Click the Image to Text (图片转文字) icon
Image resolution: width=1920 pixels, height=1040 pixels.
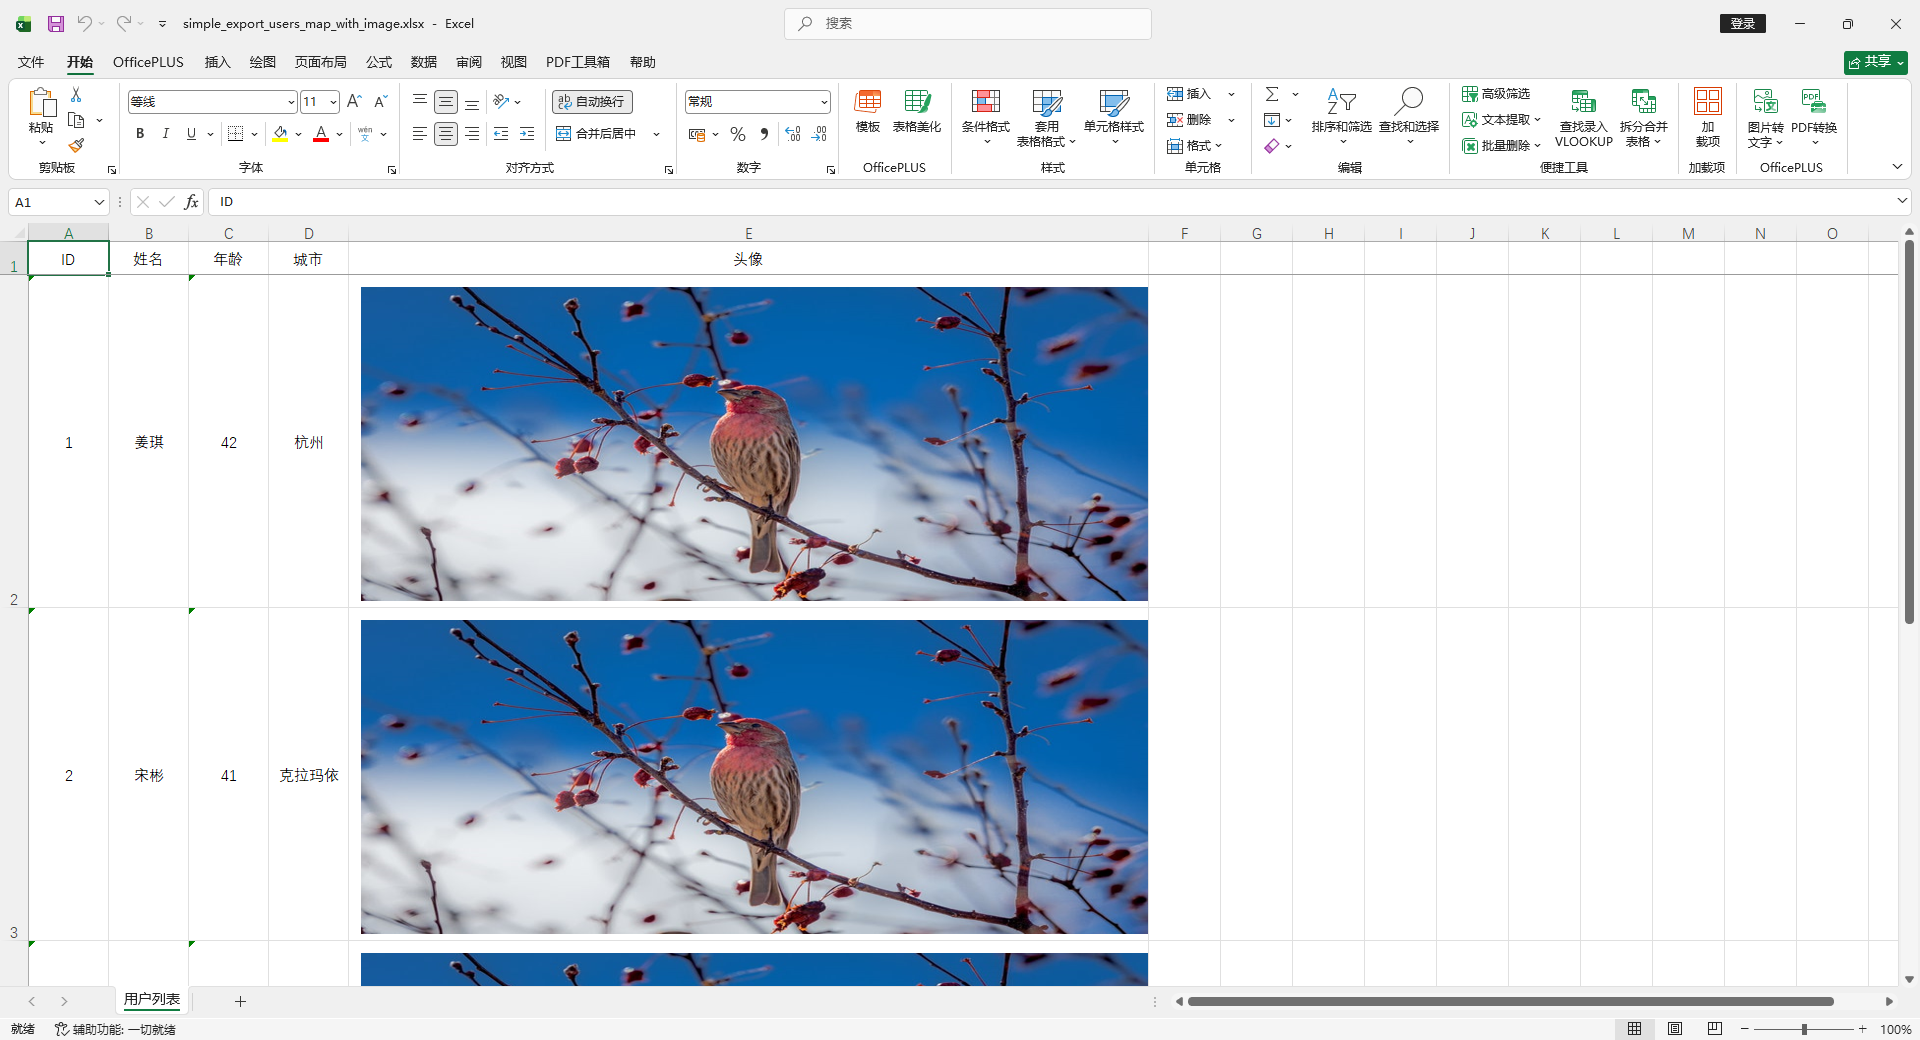[1765, 103]
